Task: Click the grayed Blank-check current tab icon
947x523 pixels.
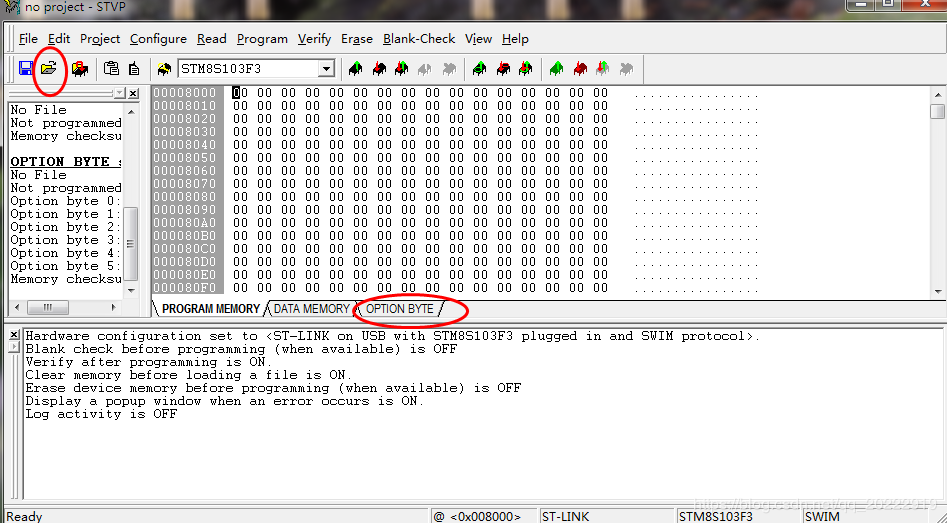Action: 449,69
